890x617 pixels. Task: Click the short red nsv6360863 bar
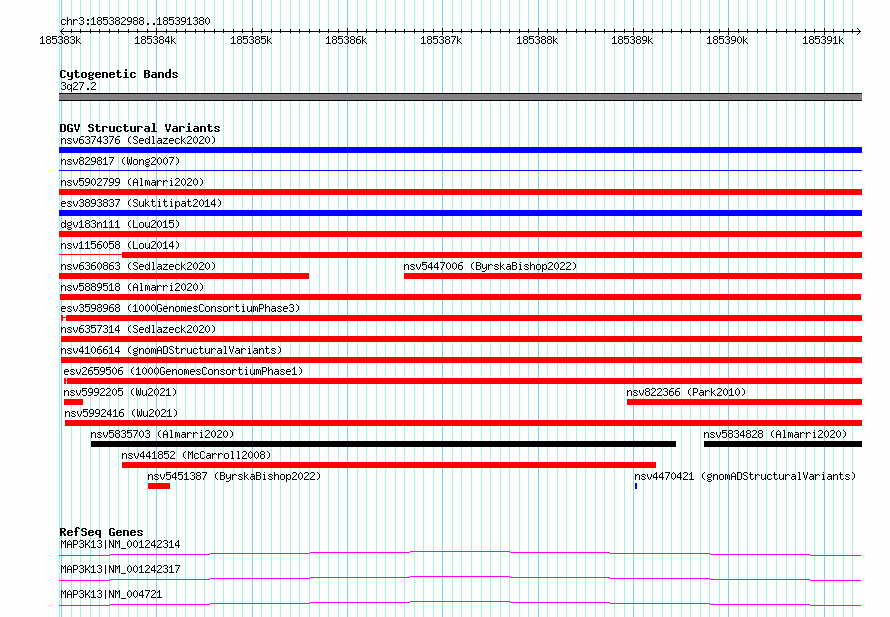tap(184, 276)
